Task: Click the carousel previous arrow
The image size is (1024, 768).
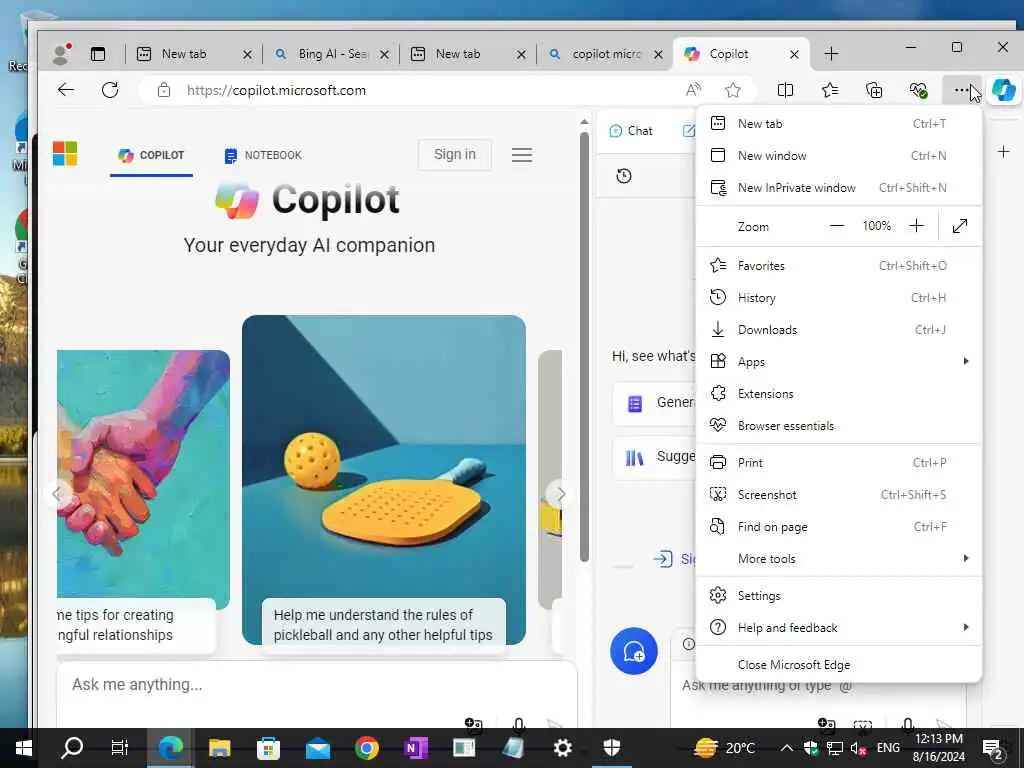Action: click(57, 494)
